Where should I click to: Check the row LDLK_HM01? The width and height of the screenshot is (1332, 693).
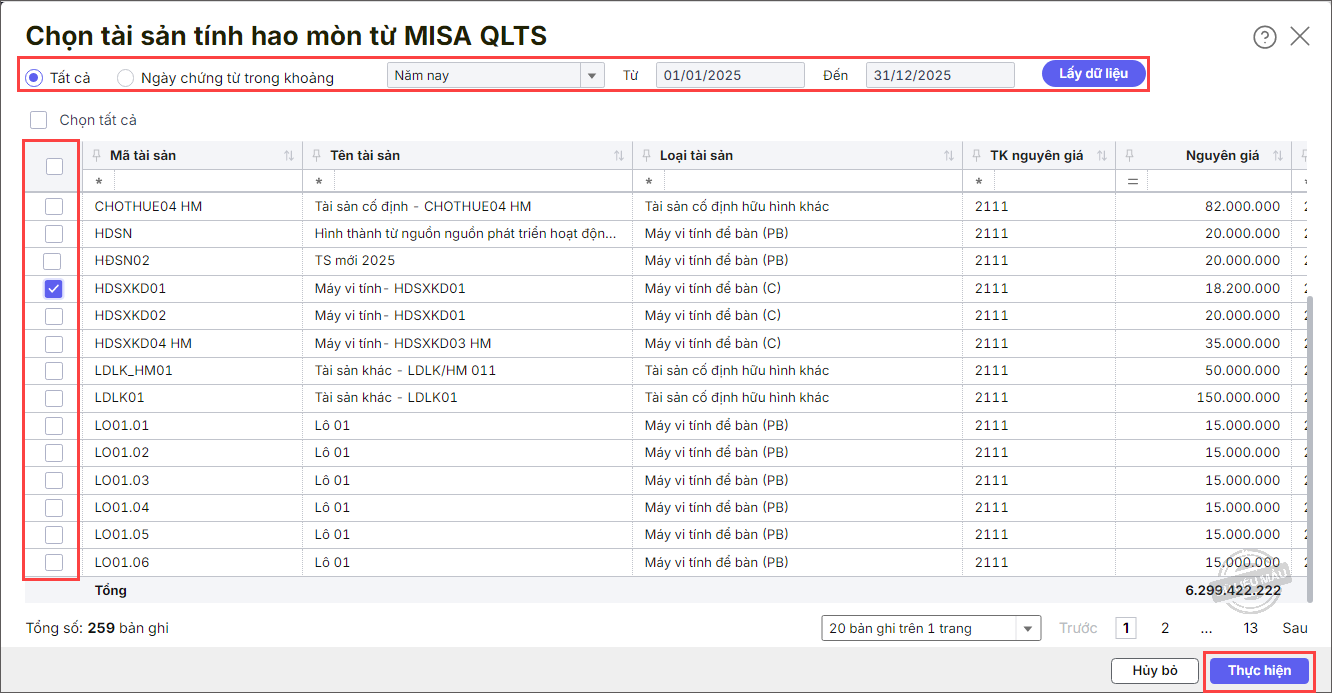pyautogui.click(x=54, y=370)
